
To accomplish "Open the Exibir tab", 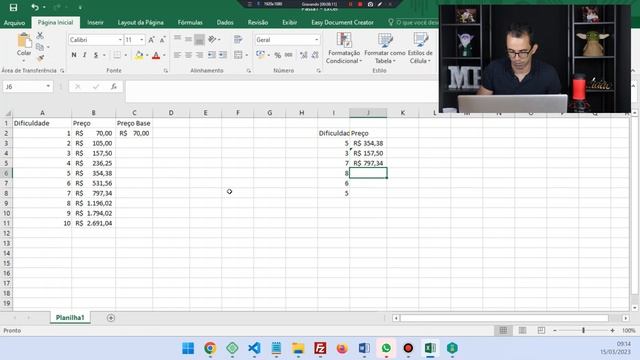I will click(x=290, y=22).
